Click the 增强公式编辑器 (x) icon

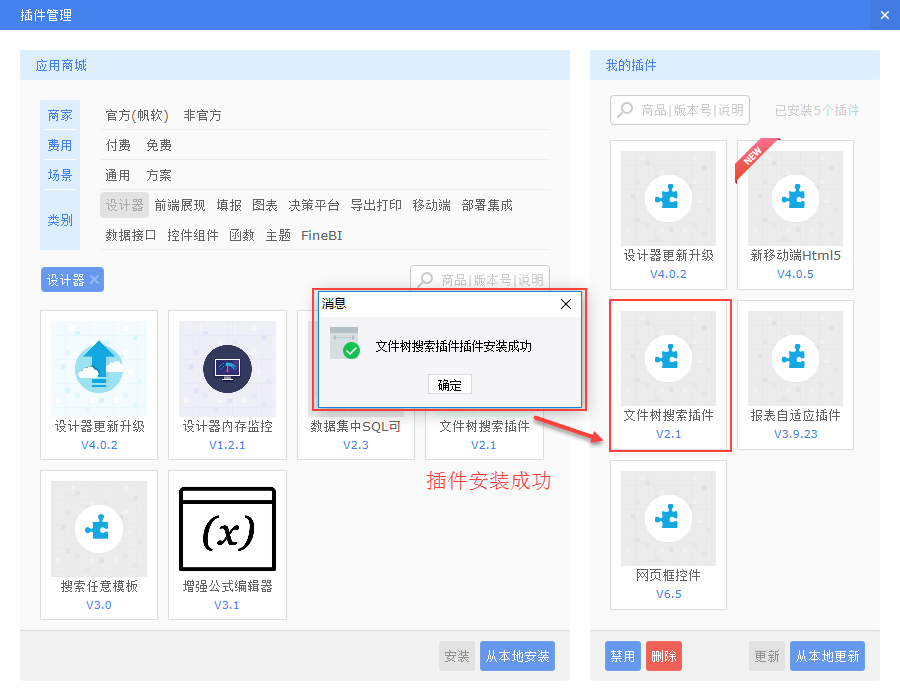click(x=227, y=528)
